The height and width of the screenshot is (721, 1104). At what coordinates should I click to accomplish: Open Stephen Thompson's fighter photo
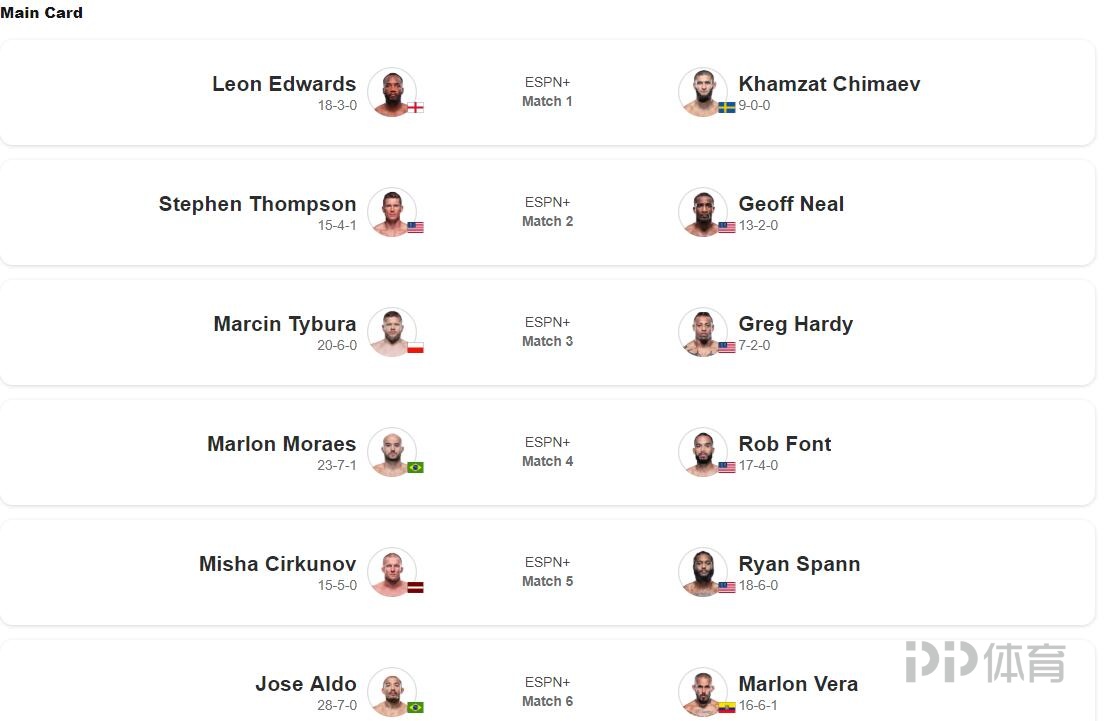392,212
